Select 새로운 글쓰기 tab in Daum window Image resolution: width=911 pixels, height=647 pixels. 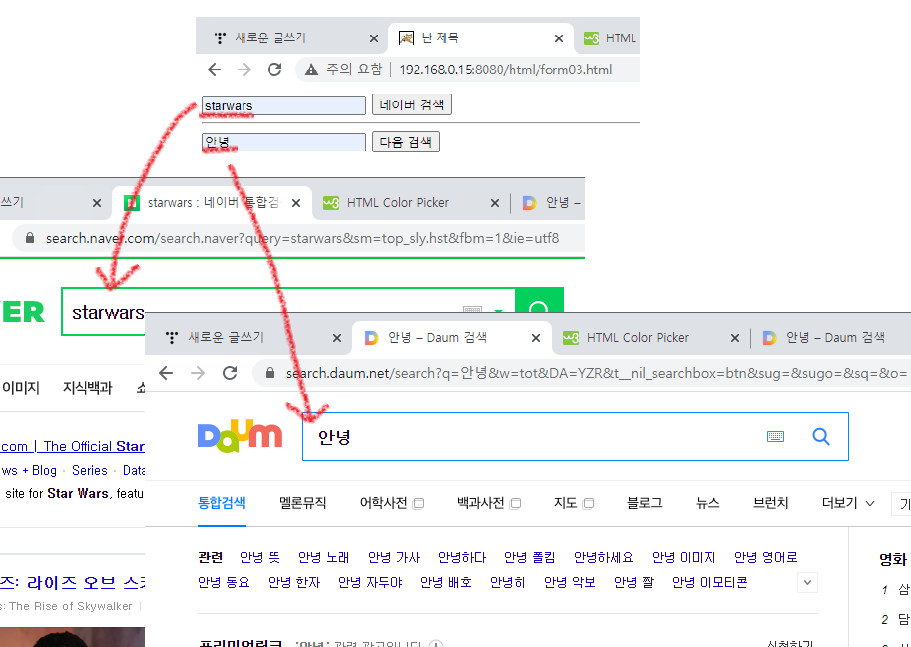coord(250,337)
